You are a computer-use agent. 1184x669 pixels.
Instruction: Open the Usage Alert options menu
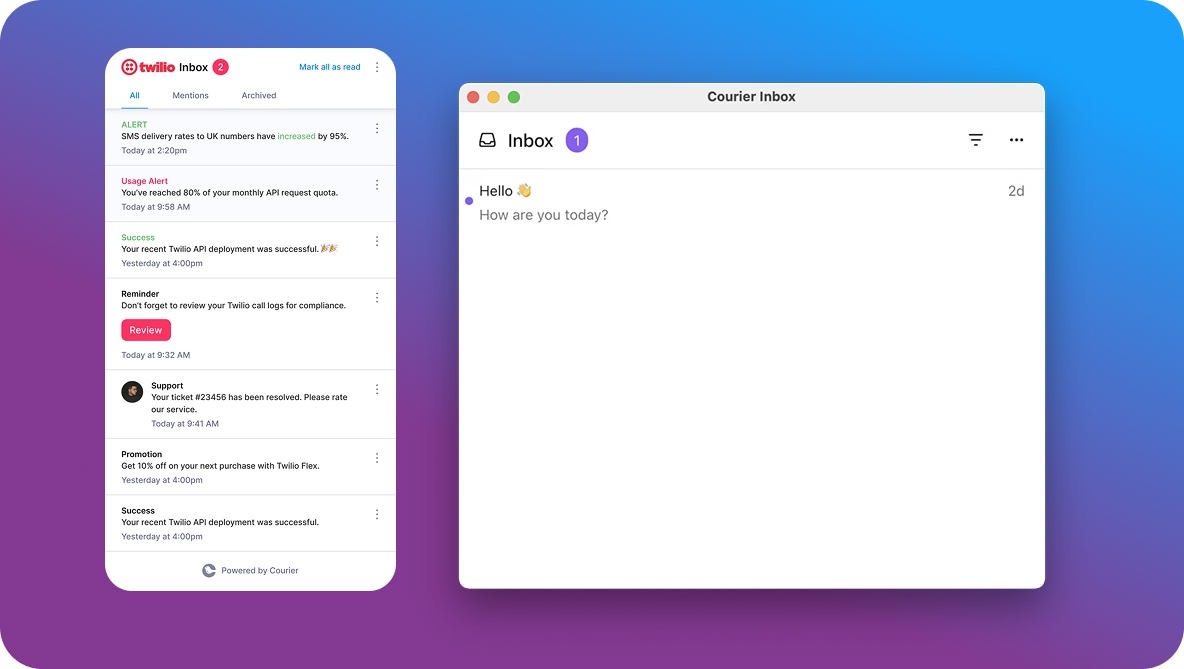point(377,184)
